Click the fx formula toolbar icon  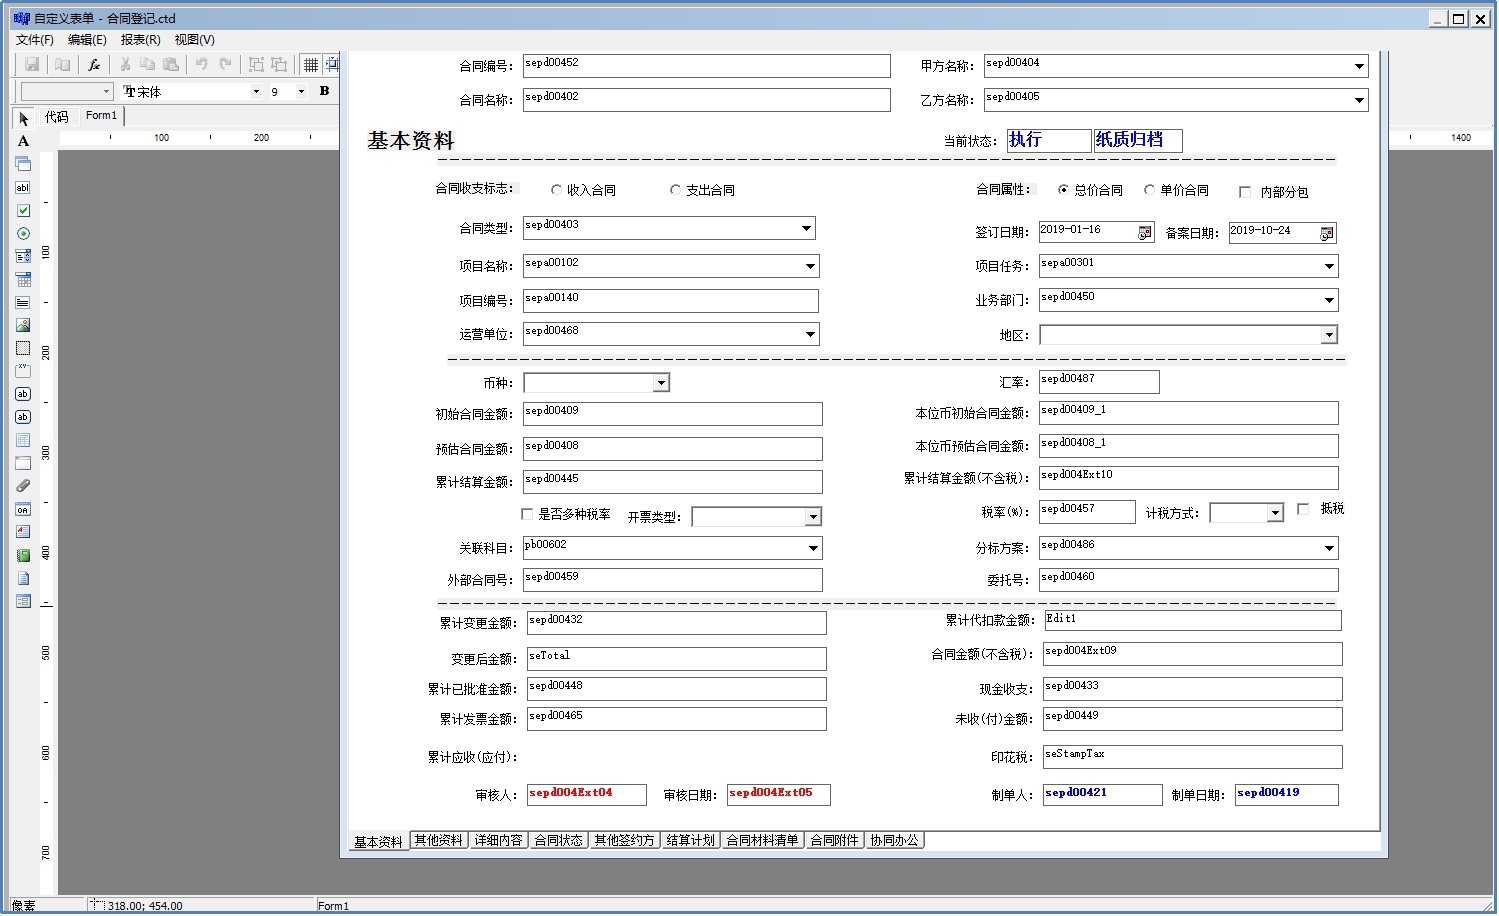93,64
